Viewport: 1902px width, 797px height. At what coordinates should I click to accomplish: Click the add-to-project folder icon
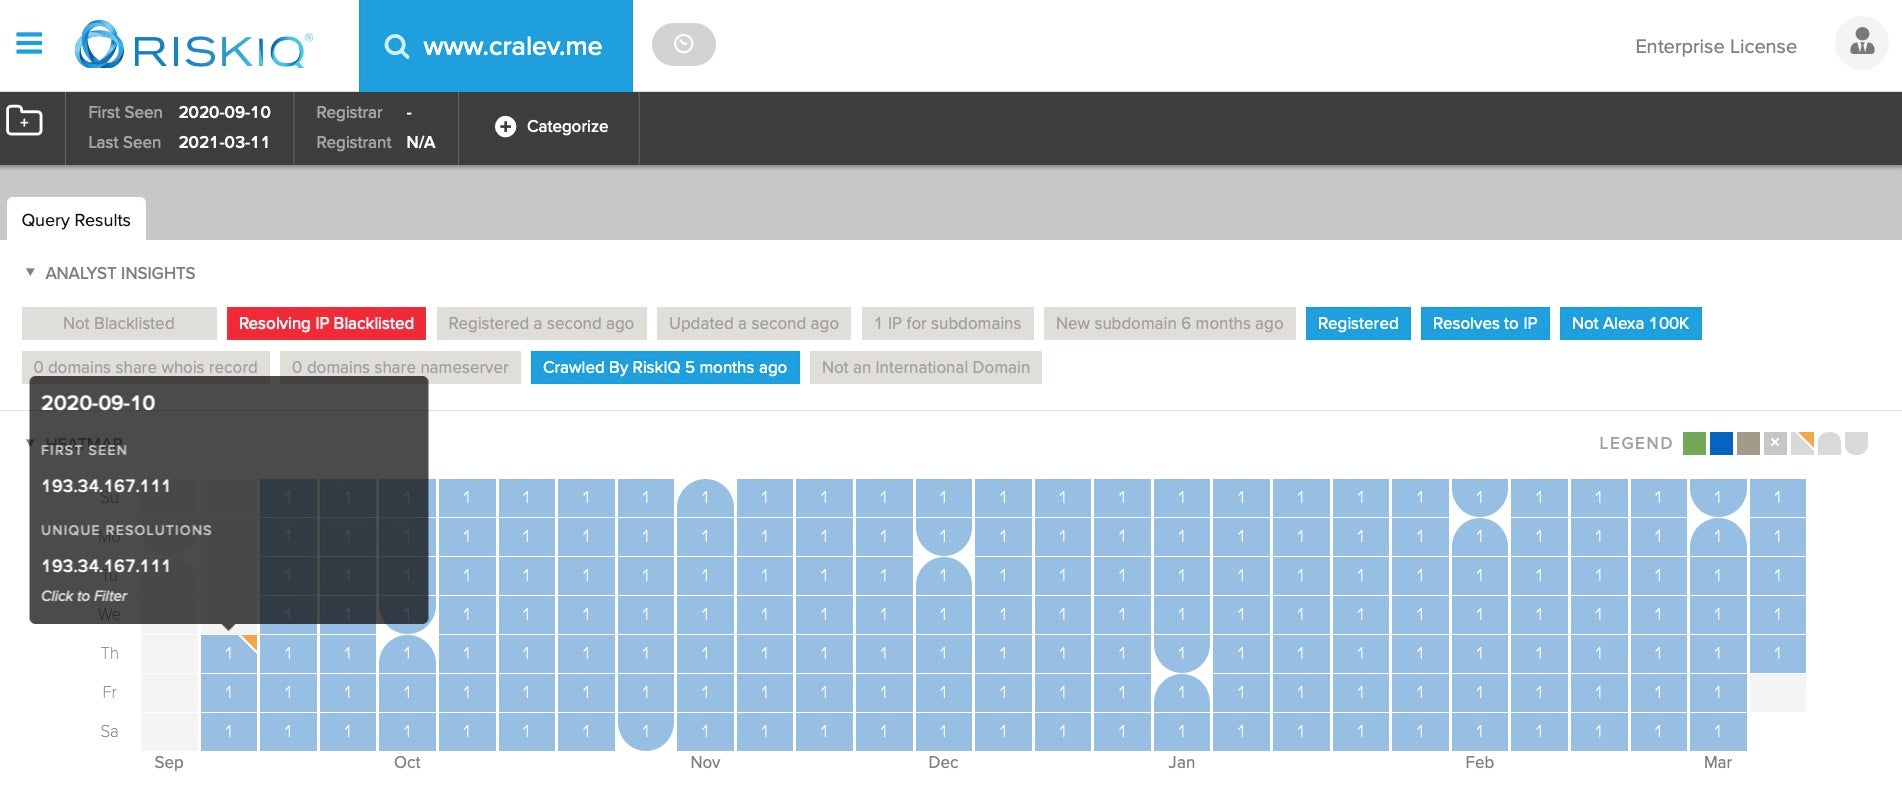(25, 121)
